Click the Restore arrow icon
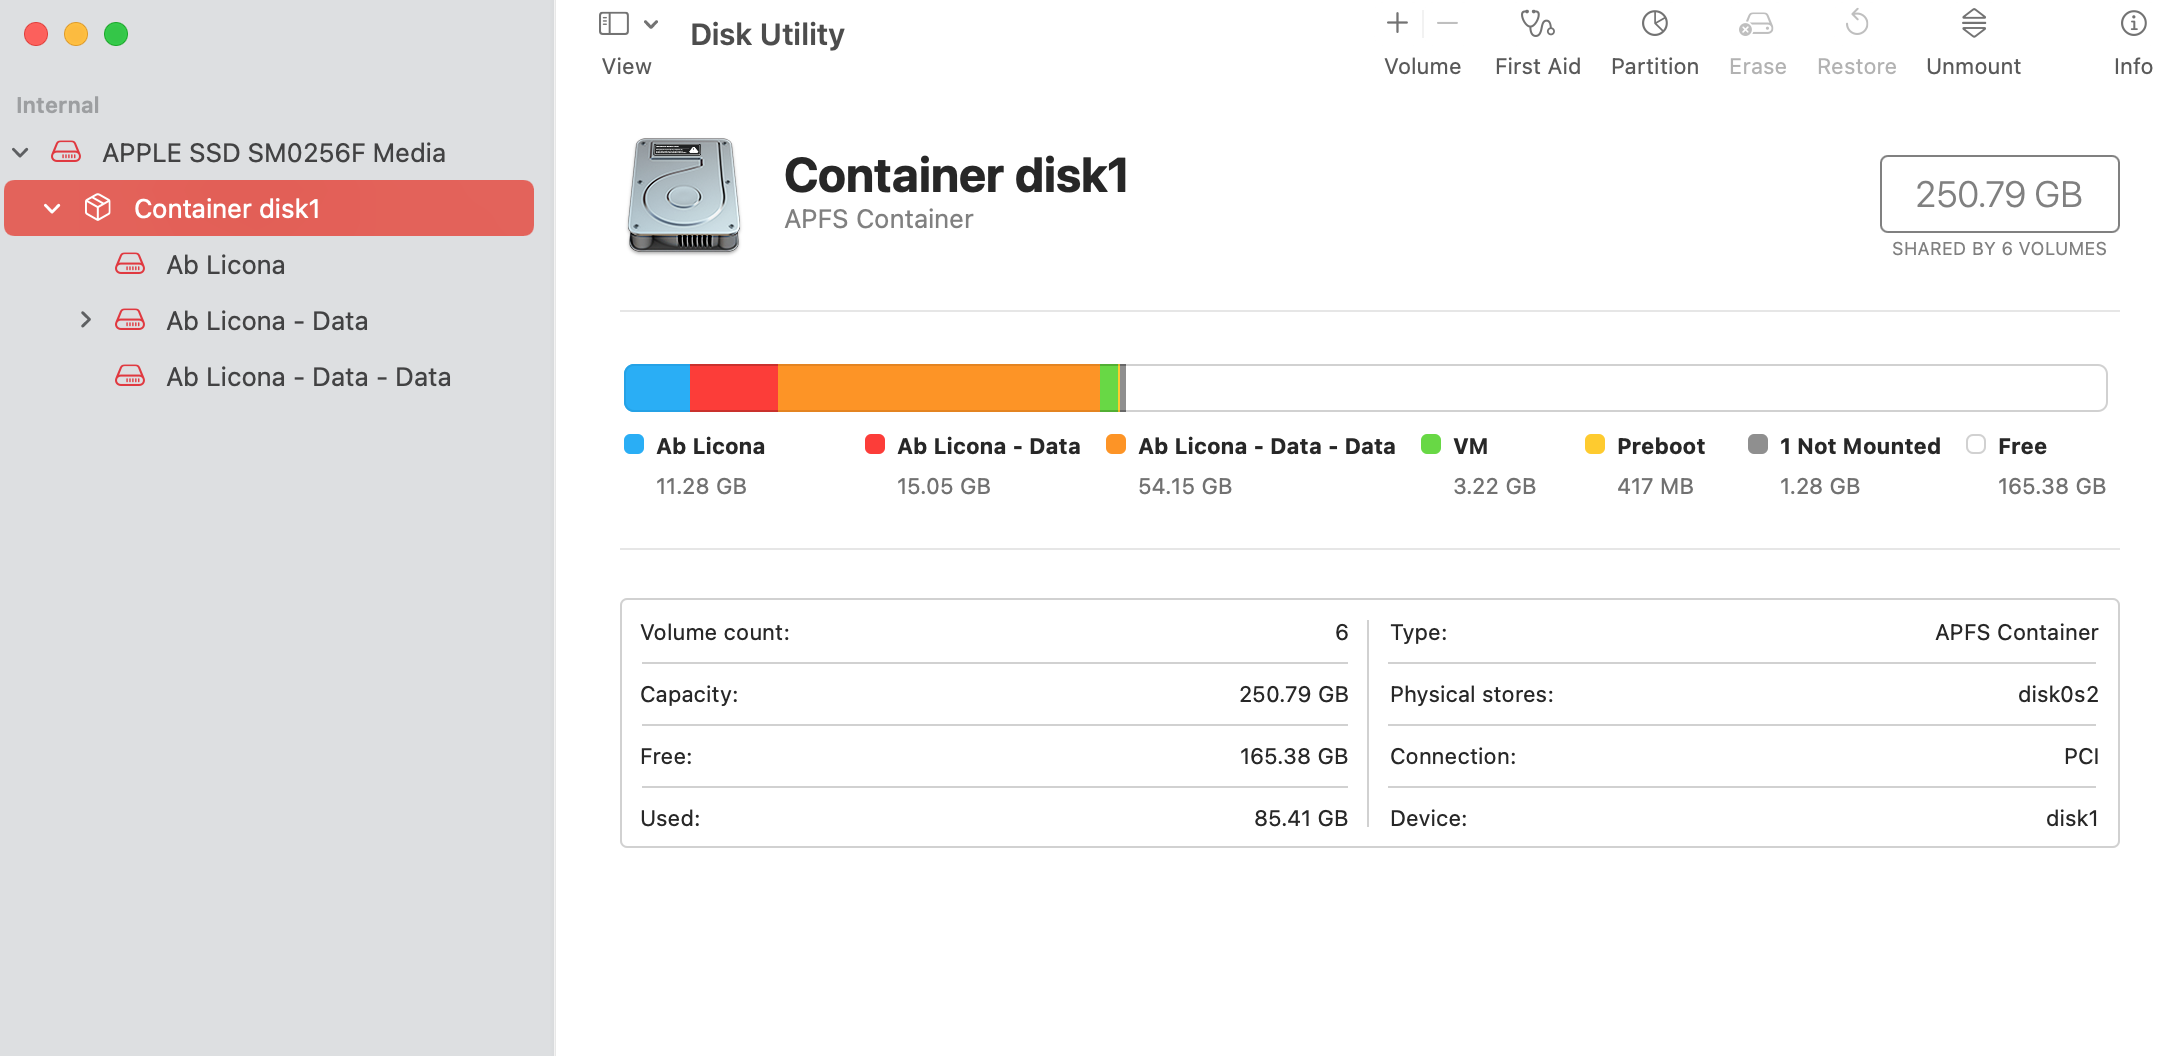 coord(1857,23)
